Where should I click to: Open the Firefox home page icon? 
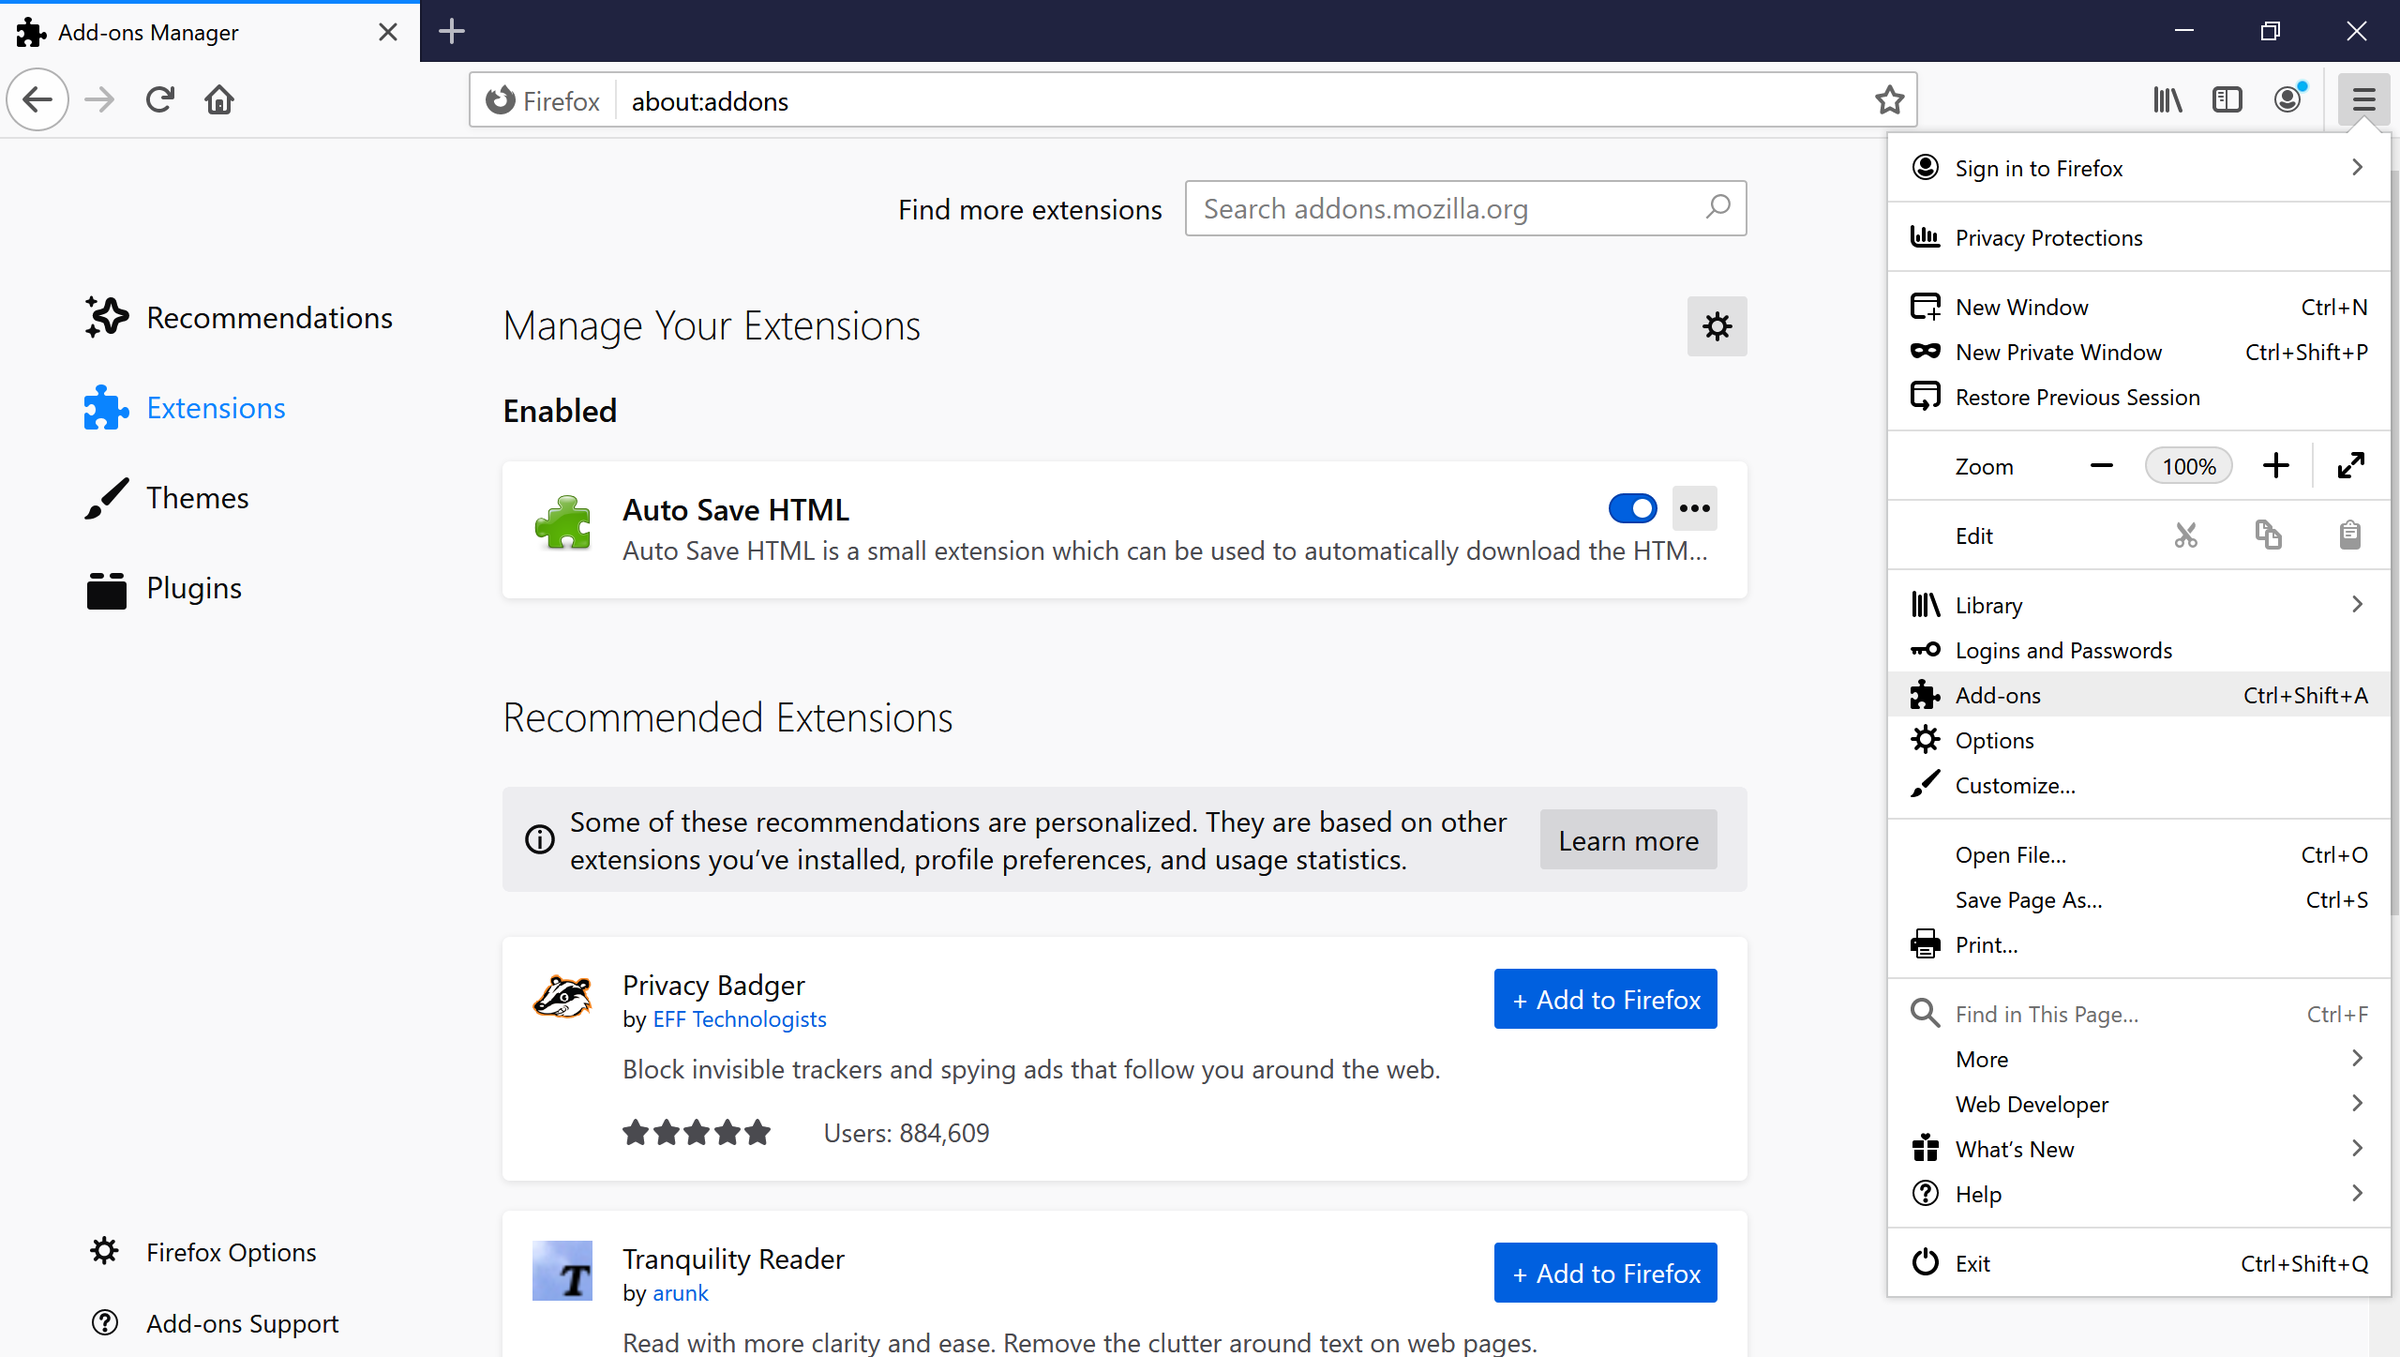point(219,100)
